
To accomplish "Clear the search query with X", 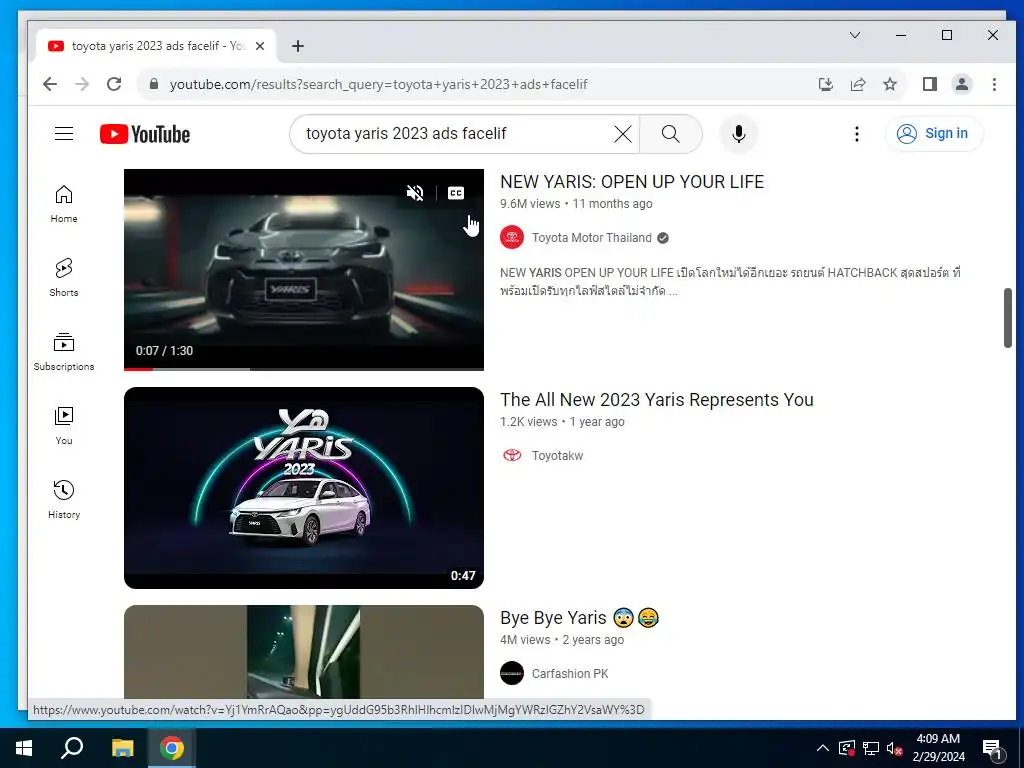I will click(x=623, y=134).
